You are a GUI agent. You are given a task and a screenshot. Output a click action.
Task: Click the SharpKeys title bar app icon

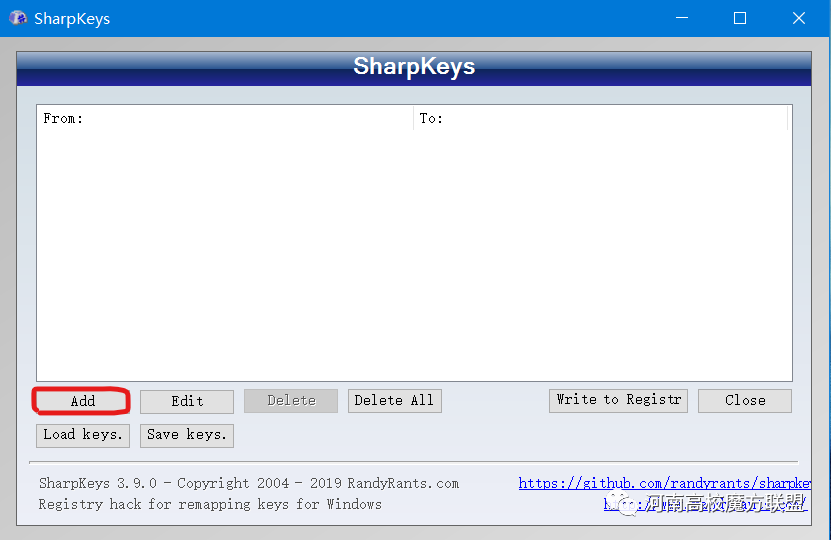click(x=18, y=18)
